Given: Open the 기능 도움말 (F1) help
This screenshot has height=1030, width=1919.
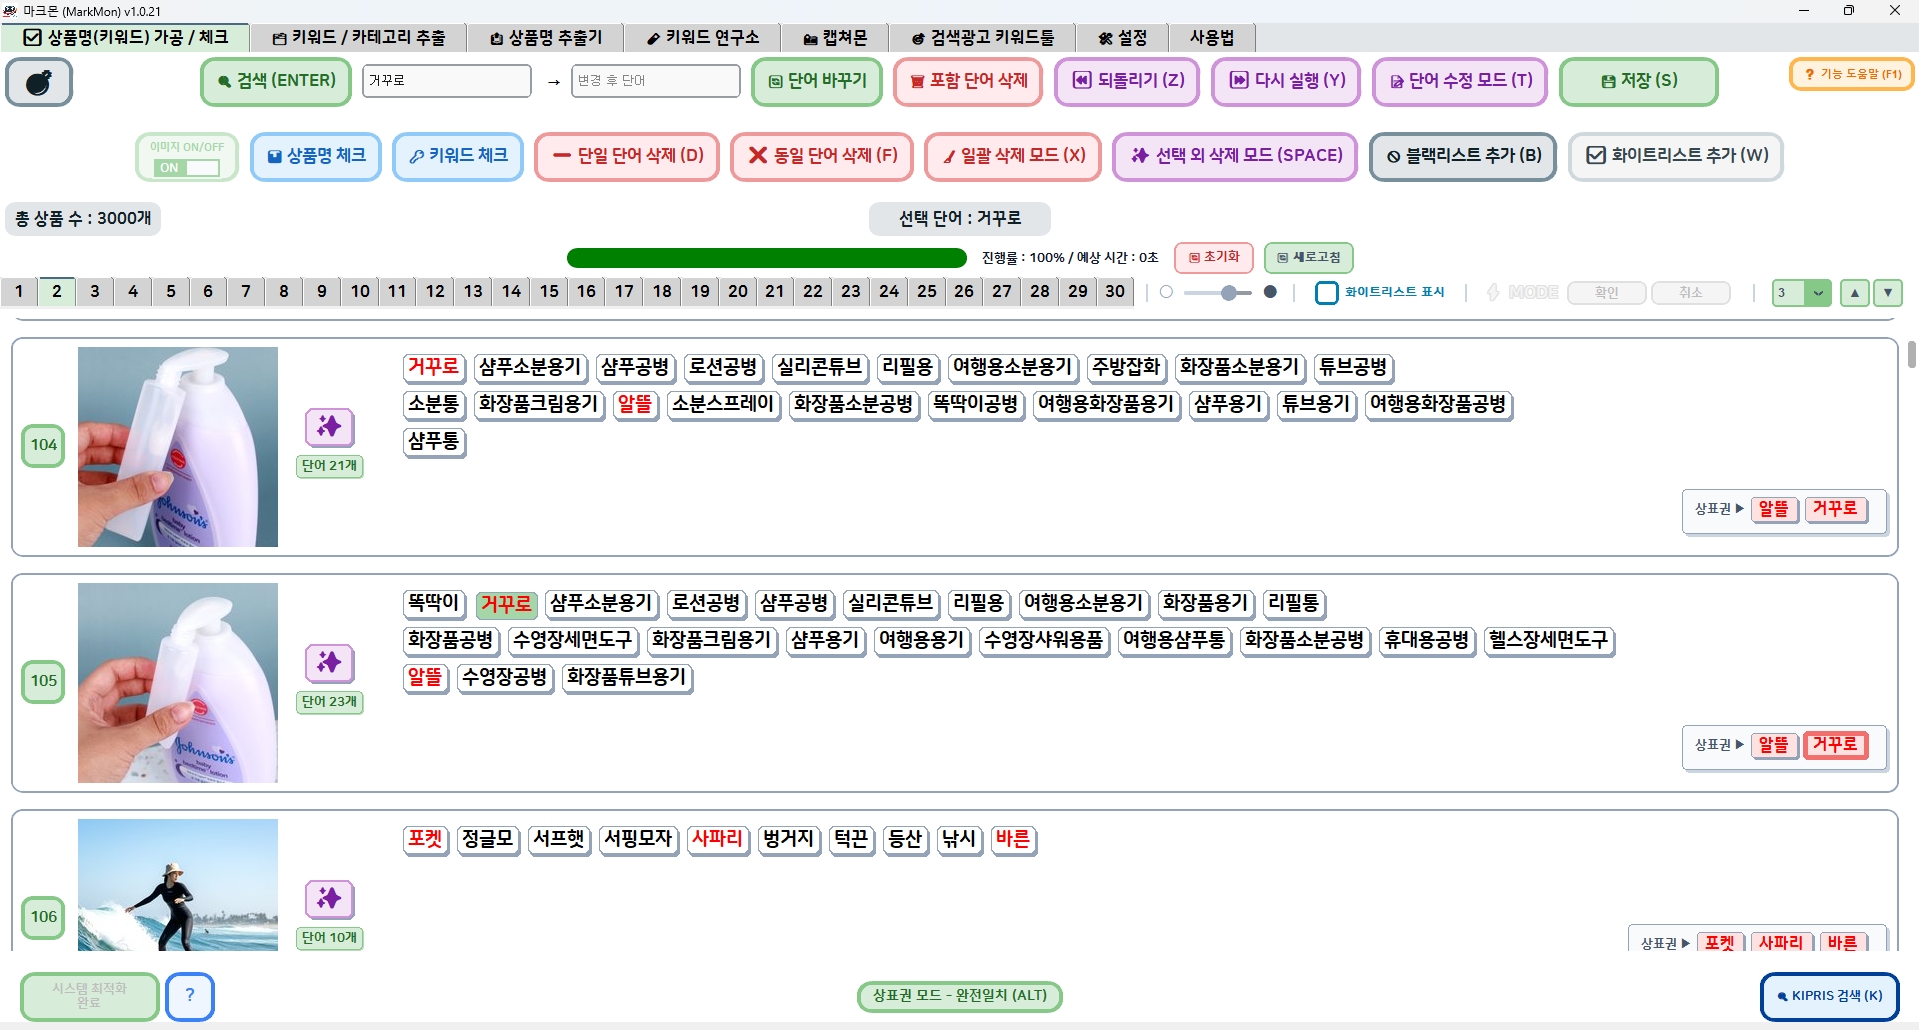Looking at the screenshot, I should click(1851, 74).
